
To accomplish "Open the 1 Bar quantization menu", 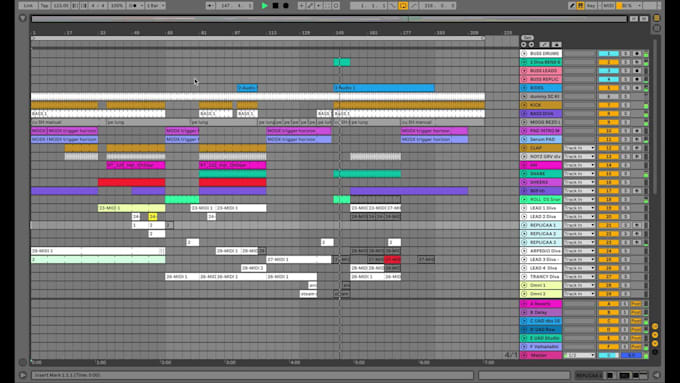I will pos(155,6).
